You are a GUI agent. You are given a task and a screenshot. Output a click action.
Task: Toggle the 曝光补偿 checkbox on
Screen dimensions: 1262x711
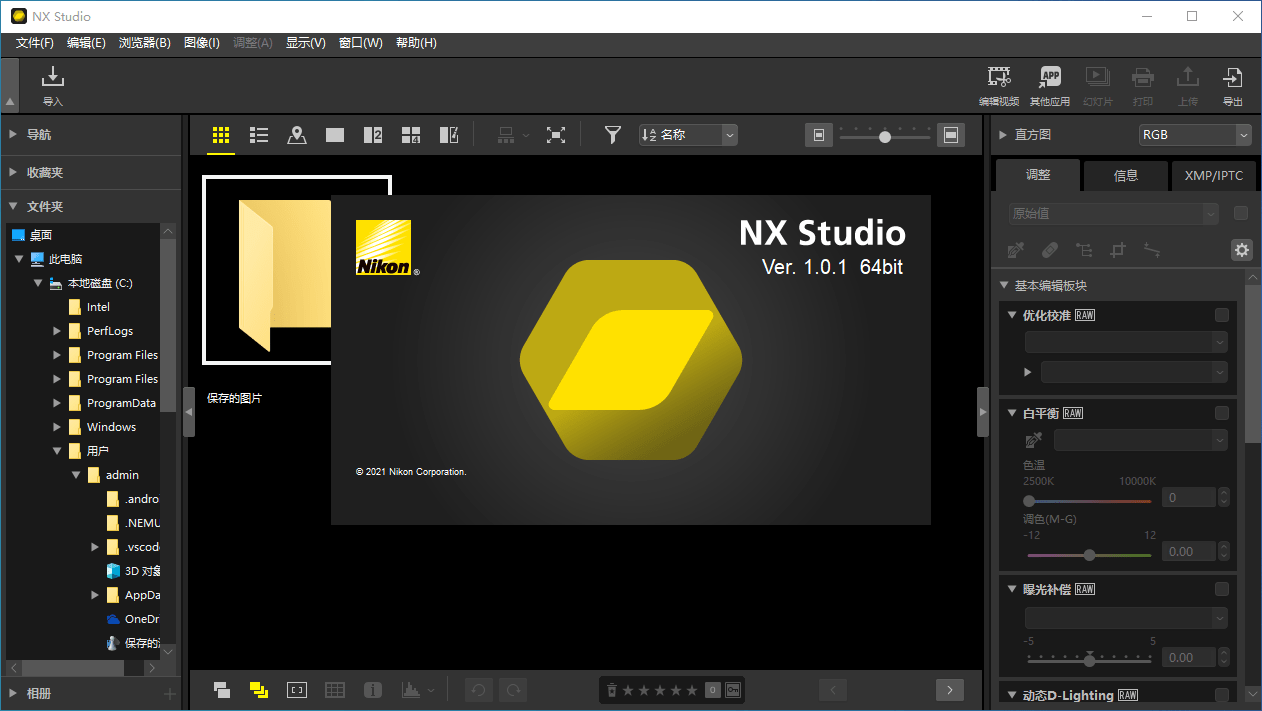tap(1221, 588)
